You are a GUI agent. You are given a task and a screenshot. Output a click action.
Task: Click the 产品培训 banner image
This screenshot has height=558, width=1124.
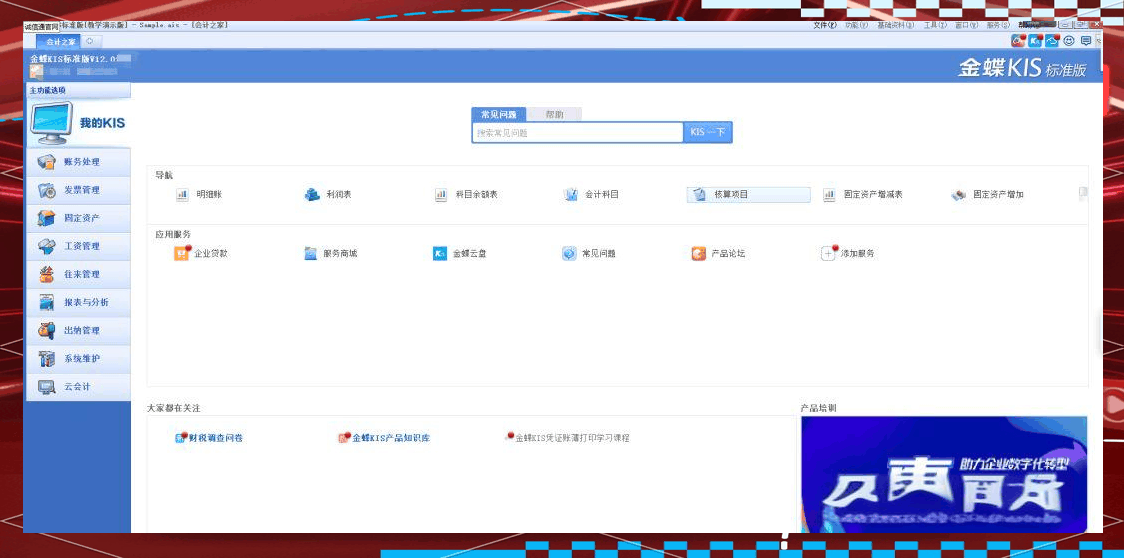[x=943, y=474]
